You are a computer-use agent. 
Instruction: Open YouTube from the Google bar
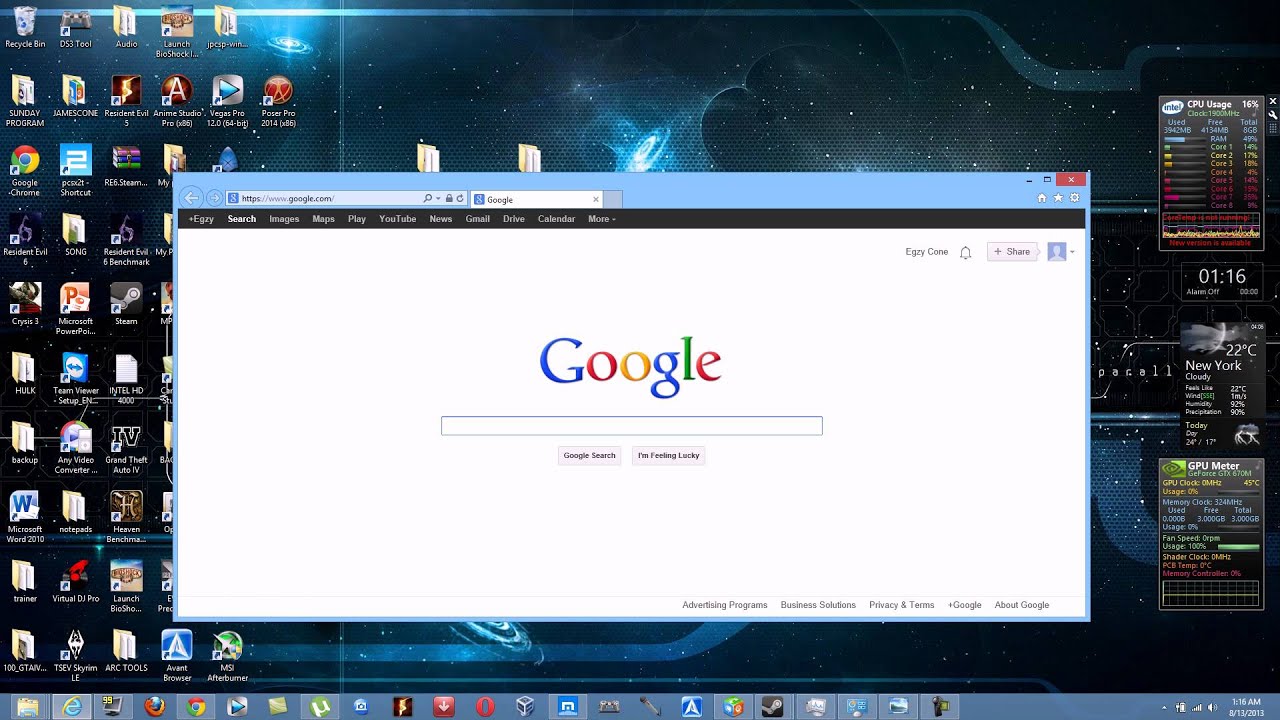tap(397, 219)
